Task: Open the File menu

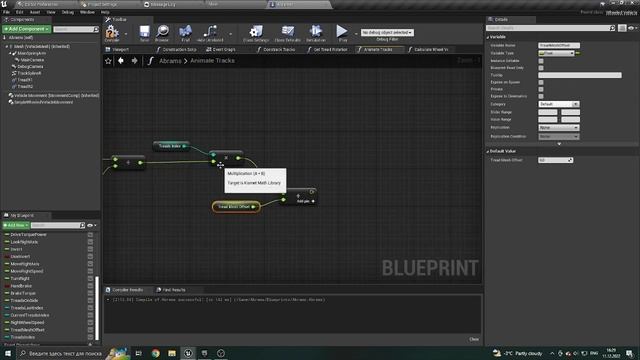Action: 6,12
